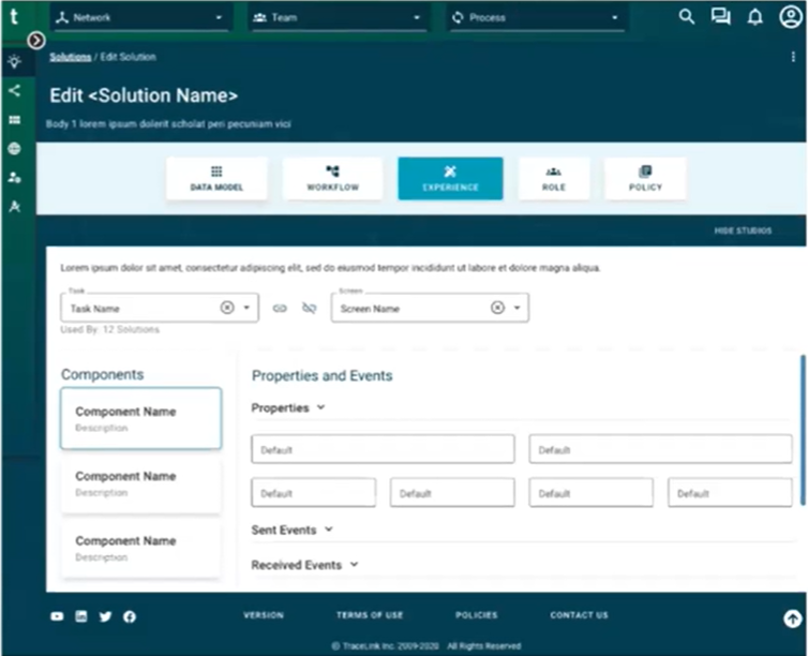Image resolution: width=808 pixels, height=656 pixels.
Task: Click the Solutions breadcrumb link
Action: coord(70,57)
